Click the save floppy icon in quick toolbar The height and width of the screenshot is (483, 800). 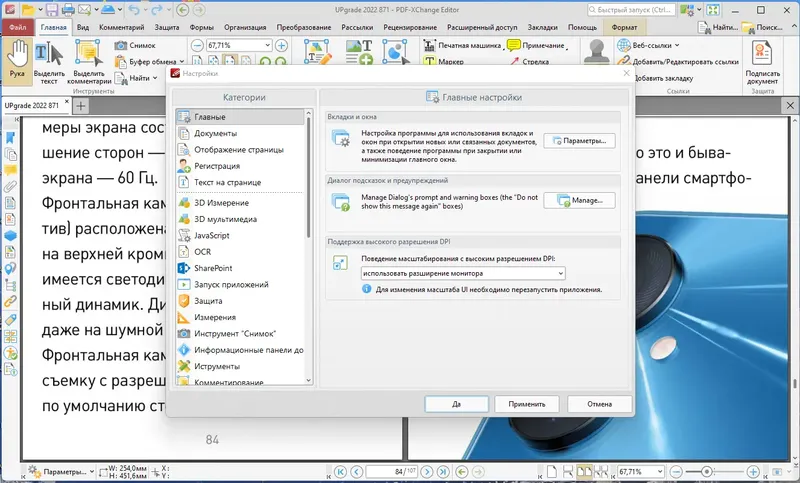[52, 10]
